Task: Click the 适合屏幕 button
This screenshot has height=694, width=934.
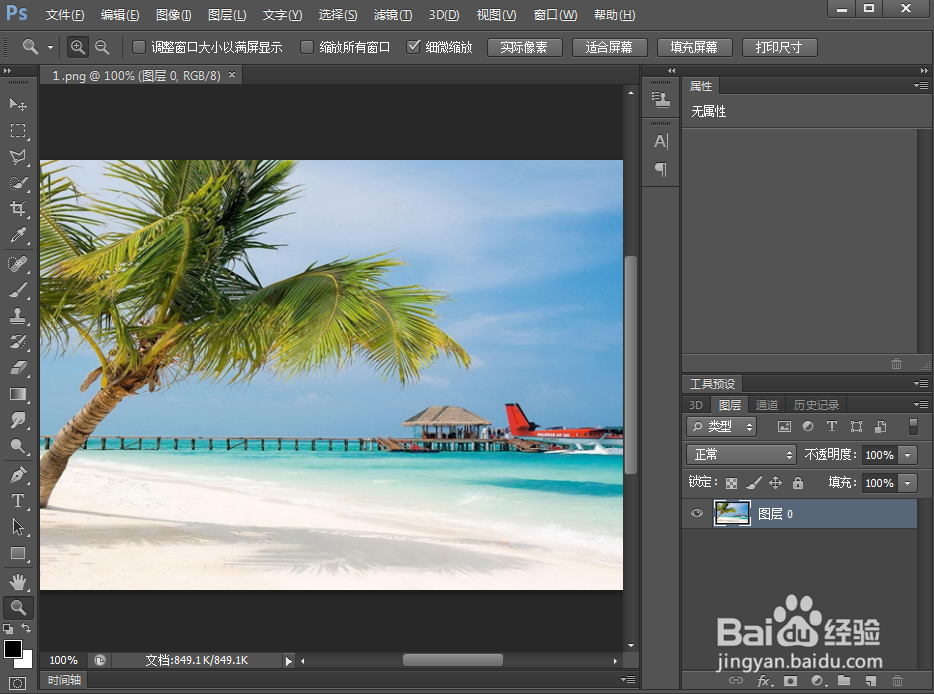Action: [609, 48]
